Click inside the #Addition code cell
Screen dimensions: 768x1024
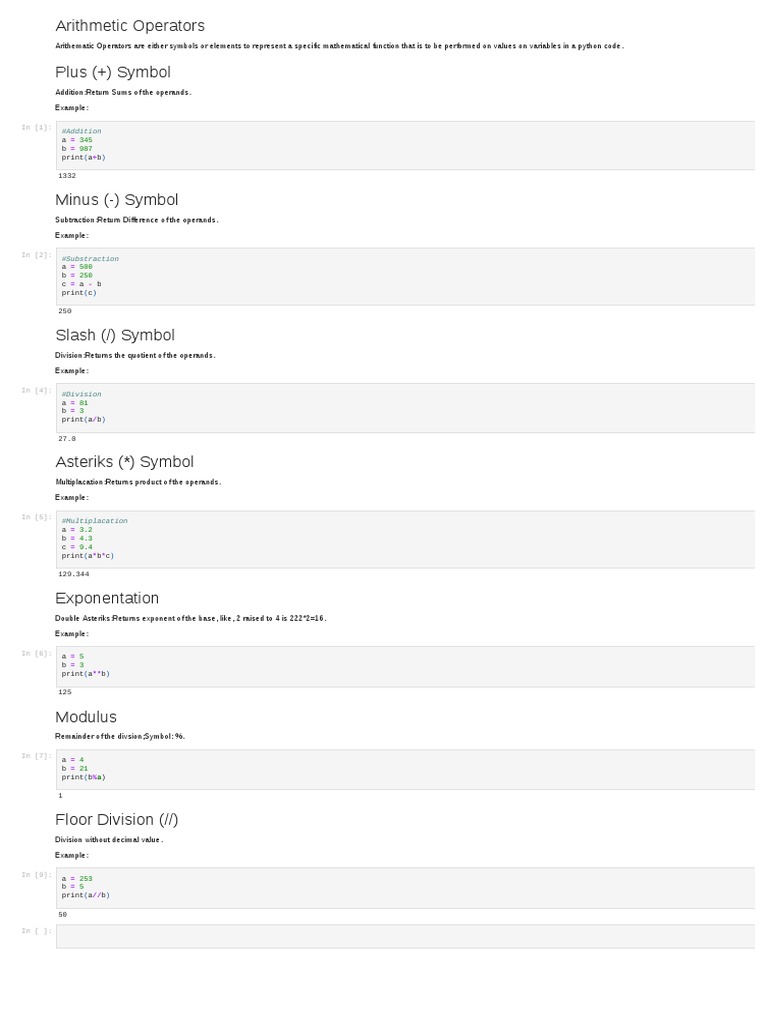click(405, 145)
